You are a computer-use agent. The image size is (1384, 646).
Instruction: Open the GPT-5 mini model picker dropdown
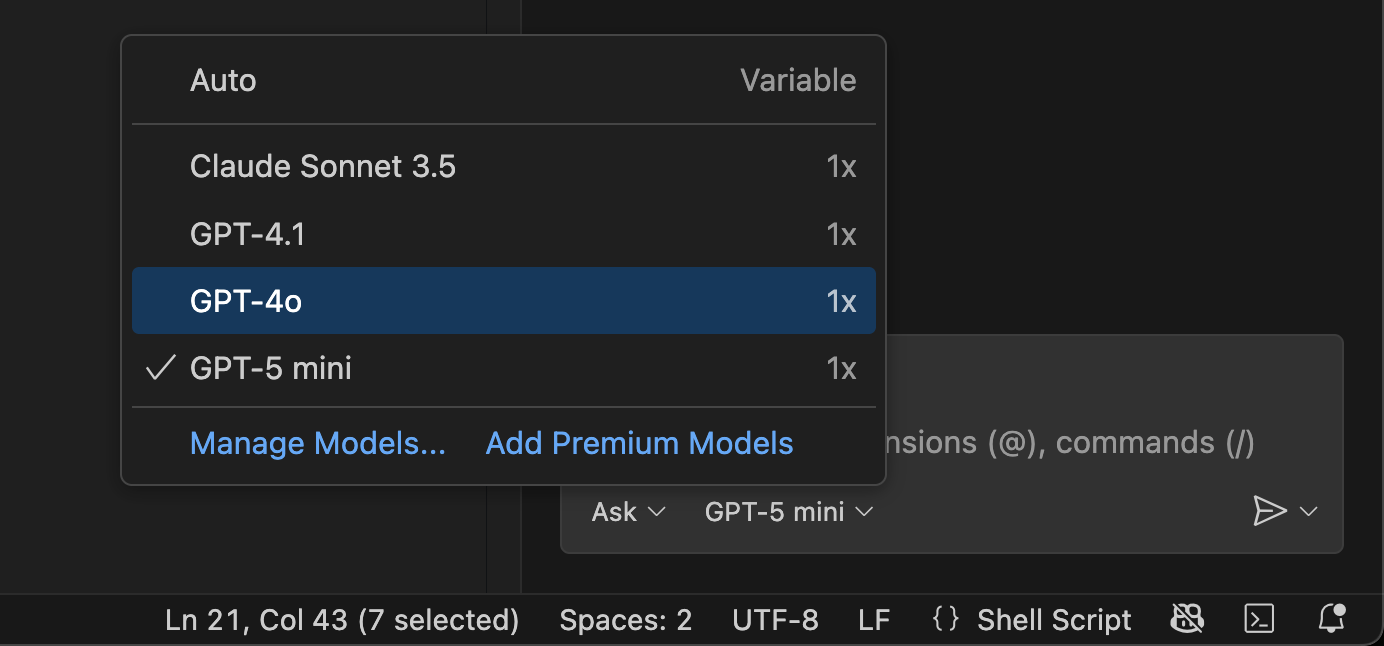click(789, 512)
